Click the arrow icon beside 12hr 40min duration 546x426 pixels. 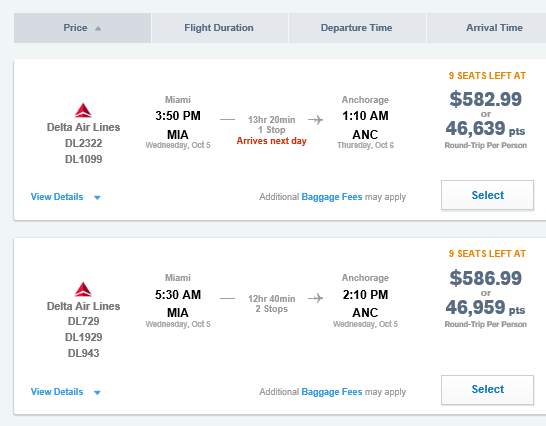tap(315, 298)
